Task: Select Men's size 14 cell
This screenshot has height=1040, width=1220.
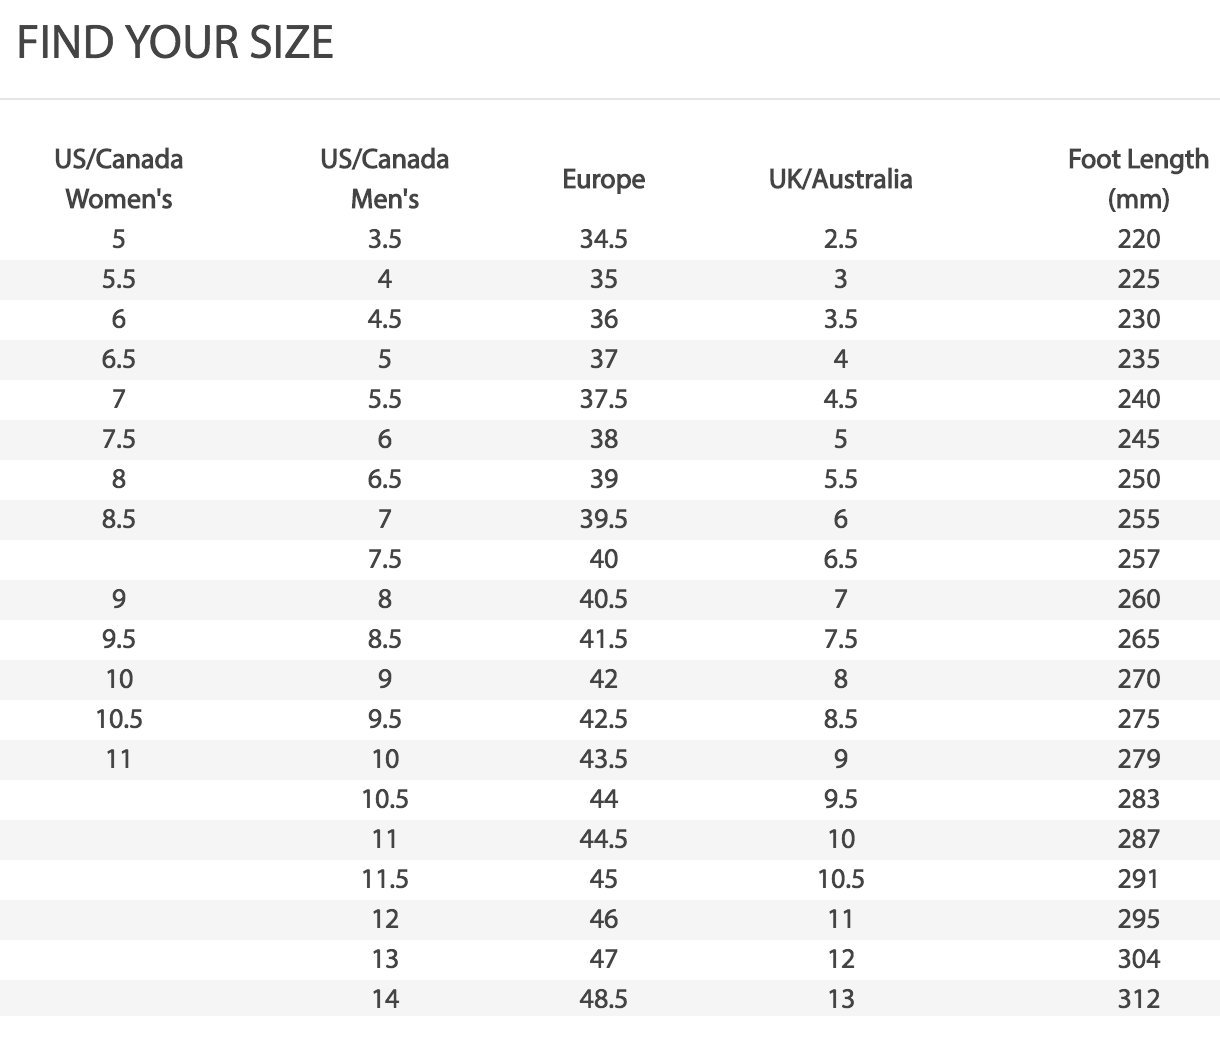Action: pyautogui.click(x=385, y=999)
